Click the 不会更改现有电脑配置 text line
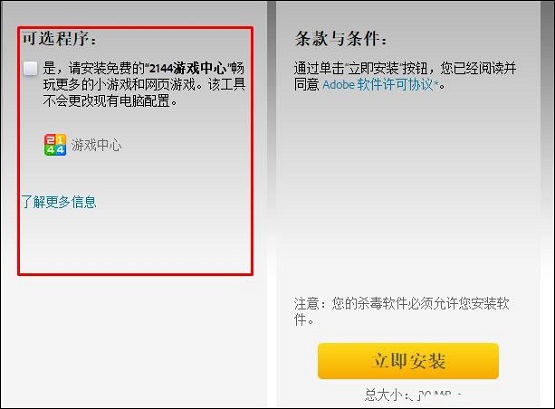 (110, 101)
